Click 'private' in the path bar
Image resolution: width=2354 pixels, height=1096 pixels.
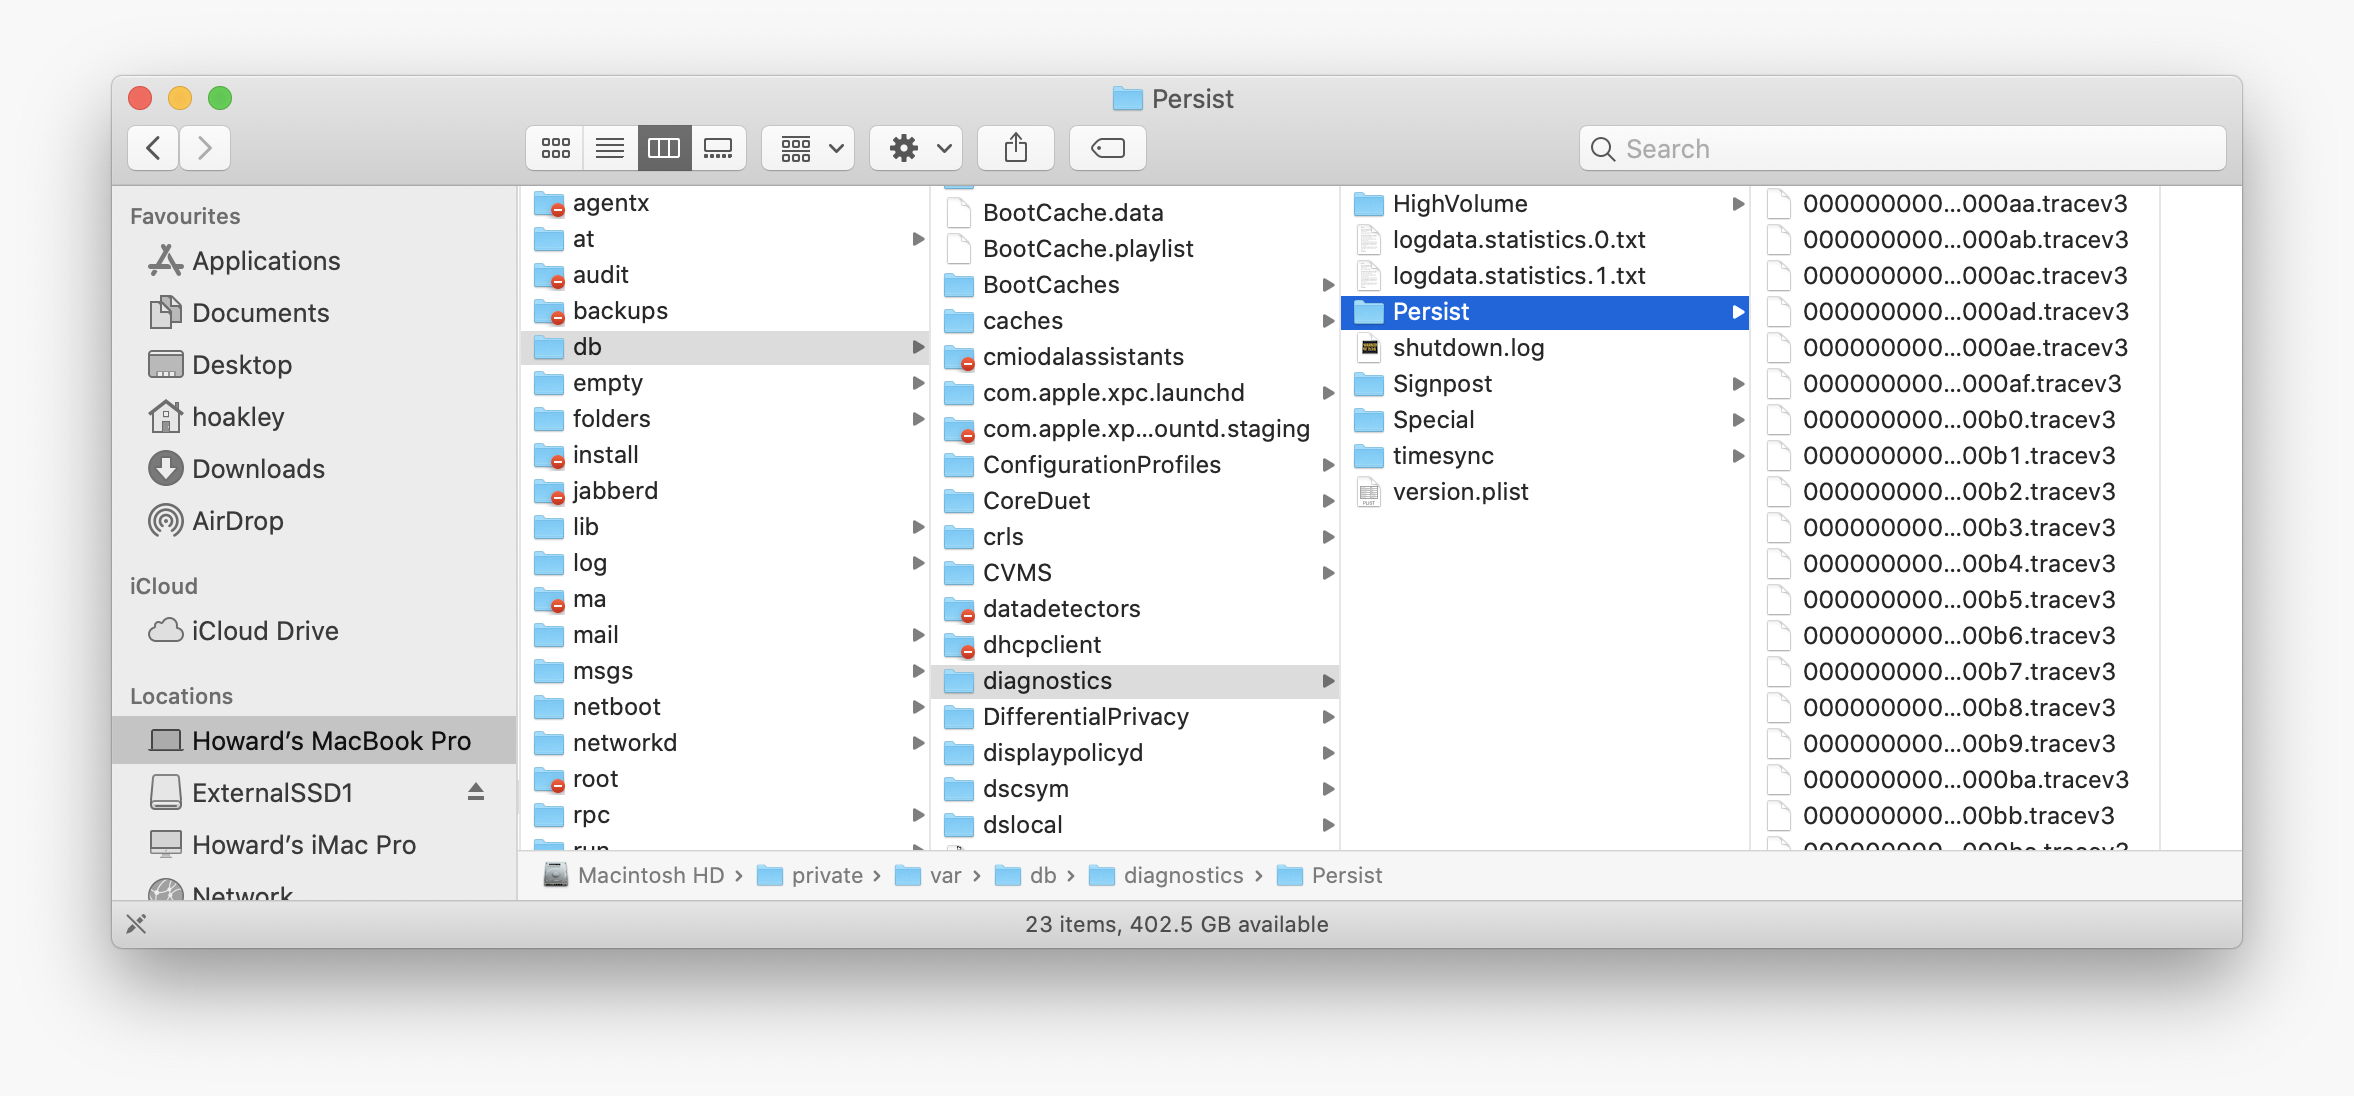coord(826,876)
